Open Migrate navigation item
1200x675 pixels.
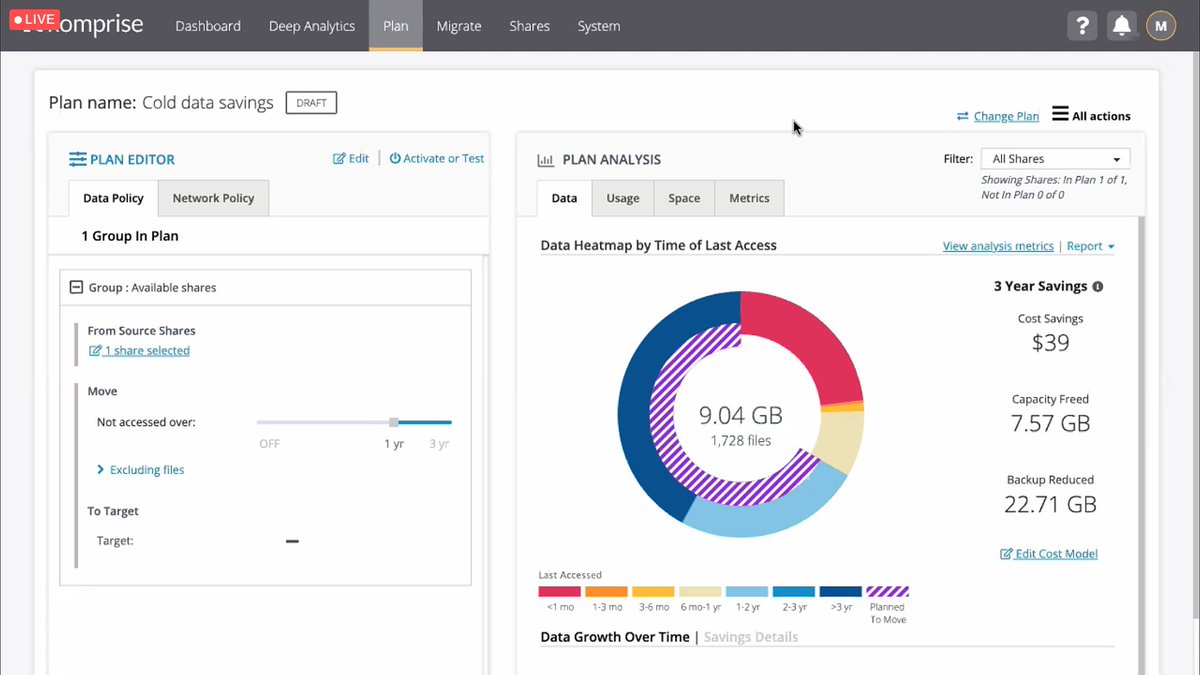[459, 26]
